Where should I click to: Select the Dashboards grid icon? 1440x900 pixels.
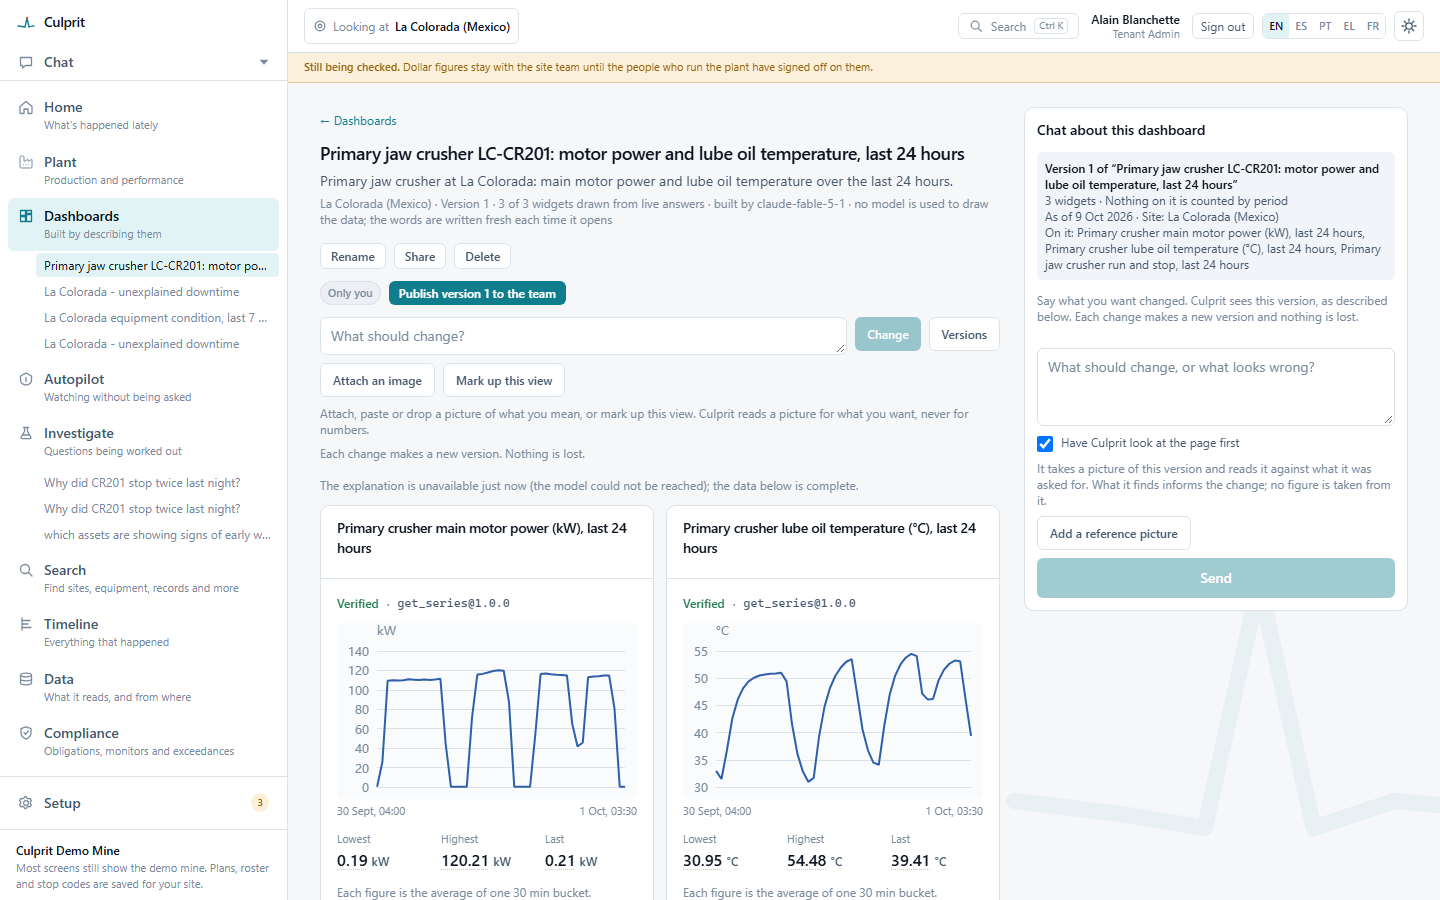pos(26,216)
